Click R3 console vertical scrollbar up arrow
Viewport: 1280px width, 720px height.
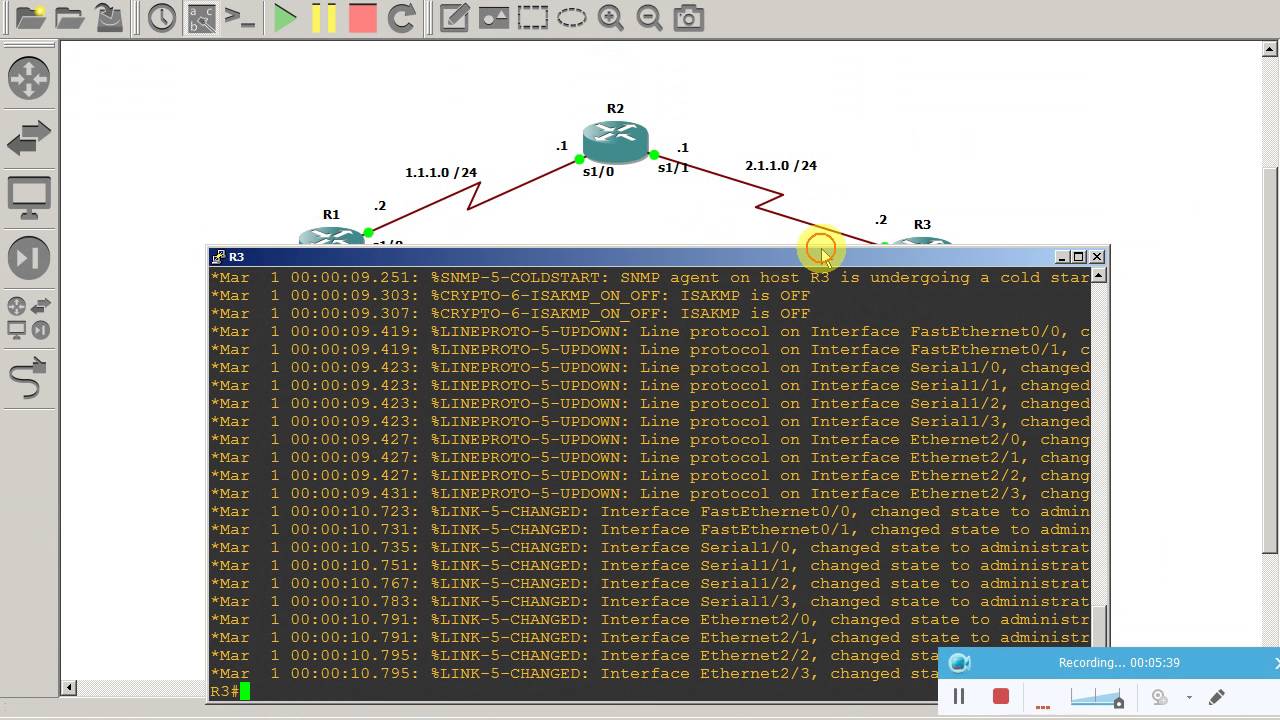coord(1099,276)
